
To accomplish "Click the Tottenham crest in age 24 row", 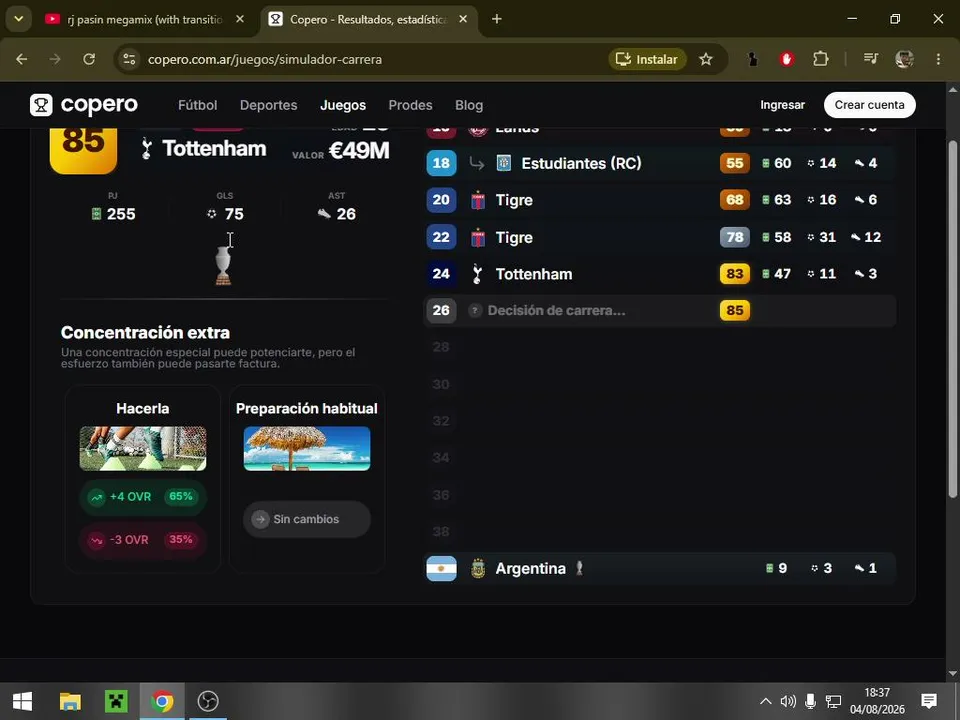I will [478, 274].
